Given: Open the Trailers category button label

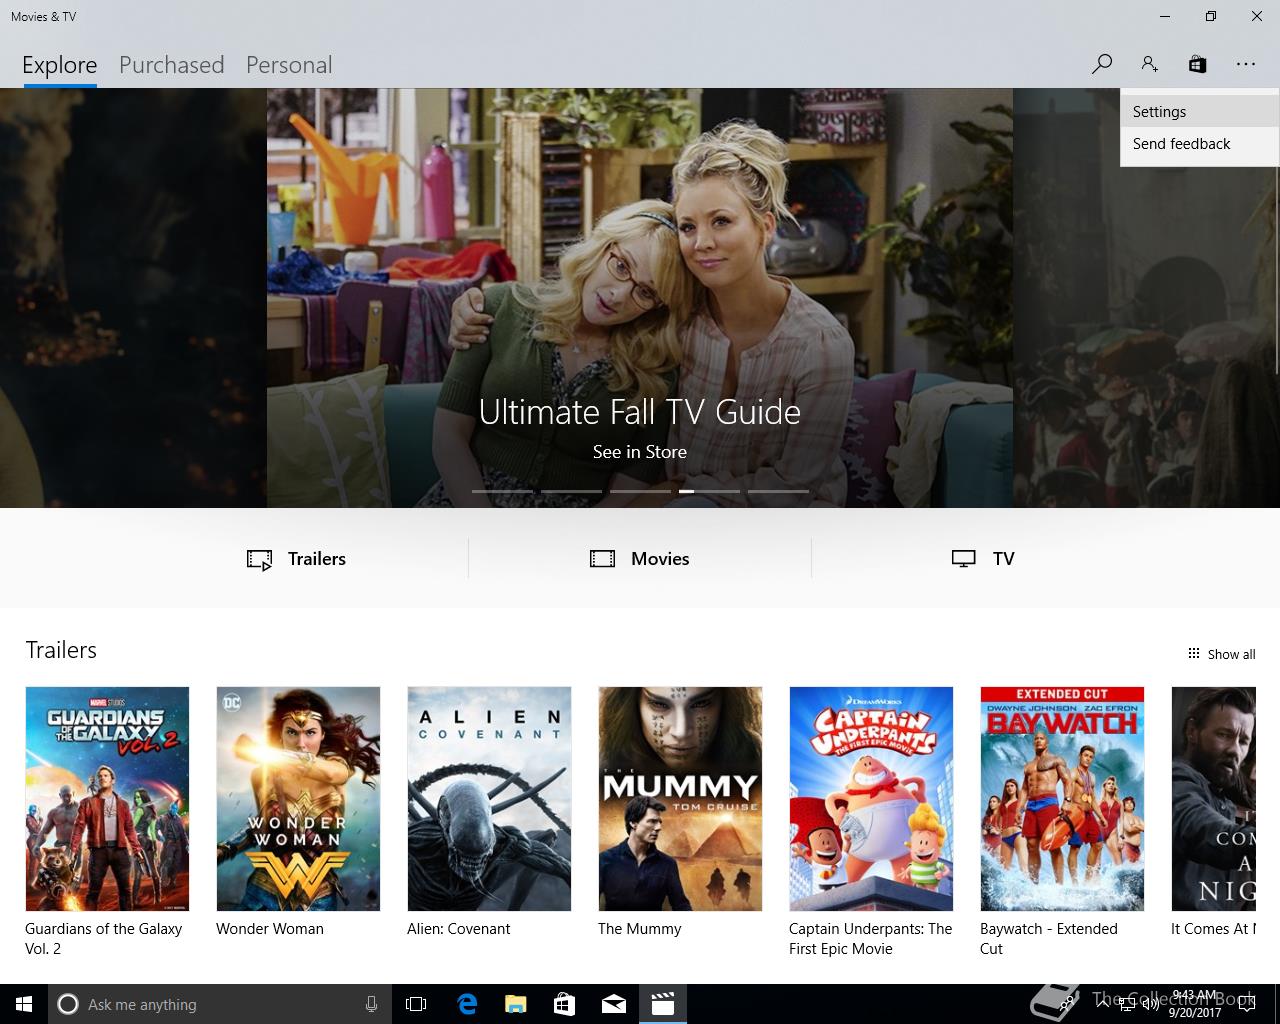Looking at the screenshot, I should (317, 559).
